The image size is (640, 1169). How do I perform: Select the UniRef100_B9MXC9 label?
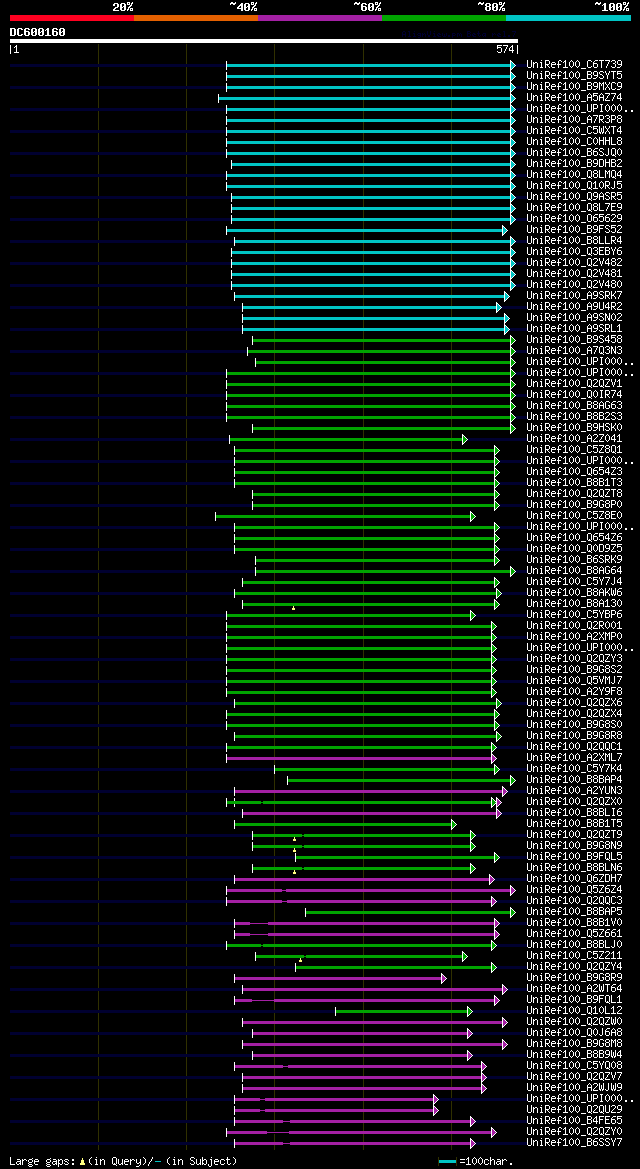pos(574,86)
